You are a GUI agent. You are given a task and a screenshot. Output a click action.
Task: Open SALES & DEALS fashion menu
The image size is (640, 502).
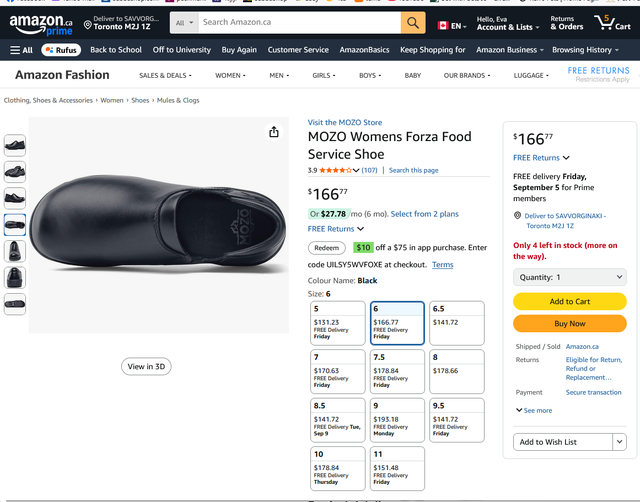(x=165, y=76)
